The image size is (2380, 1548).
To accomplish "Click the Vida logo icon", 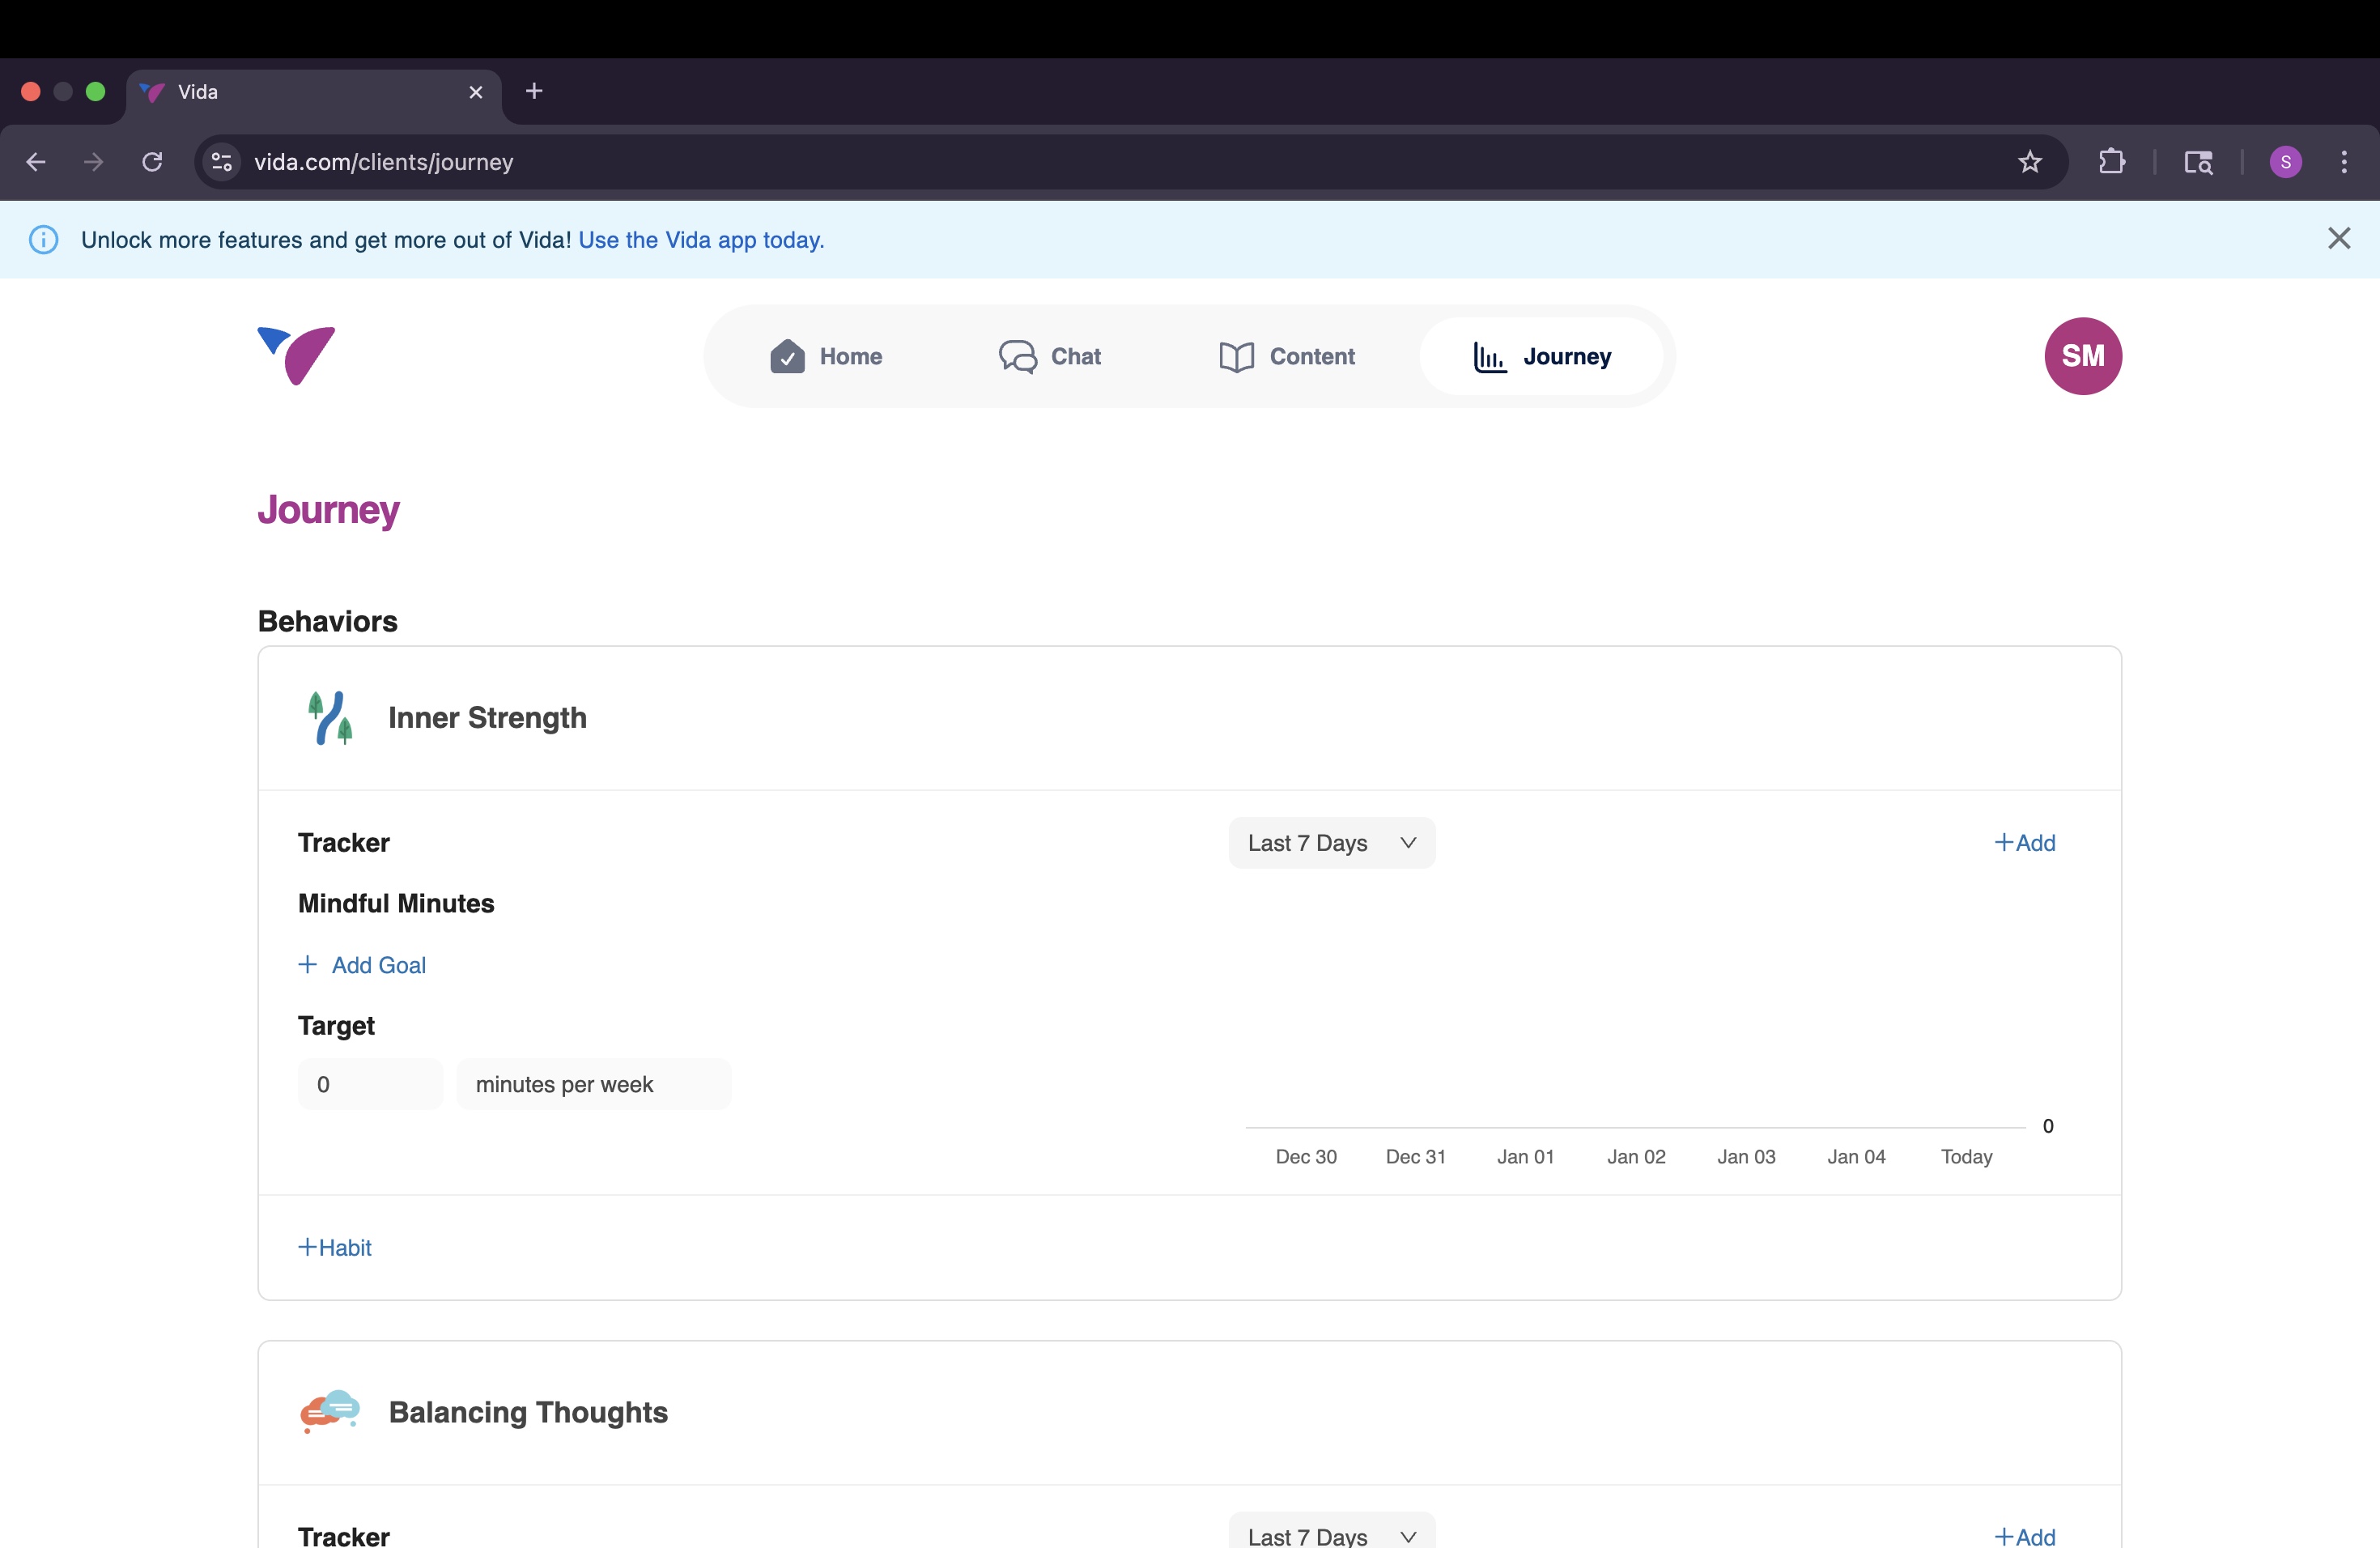I will 296,356.
